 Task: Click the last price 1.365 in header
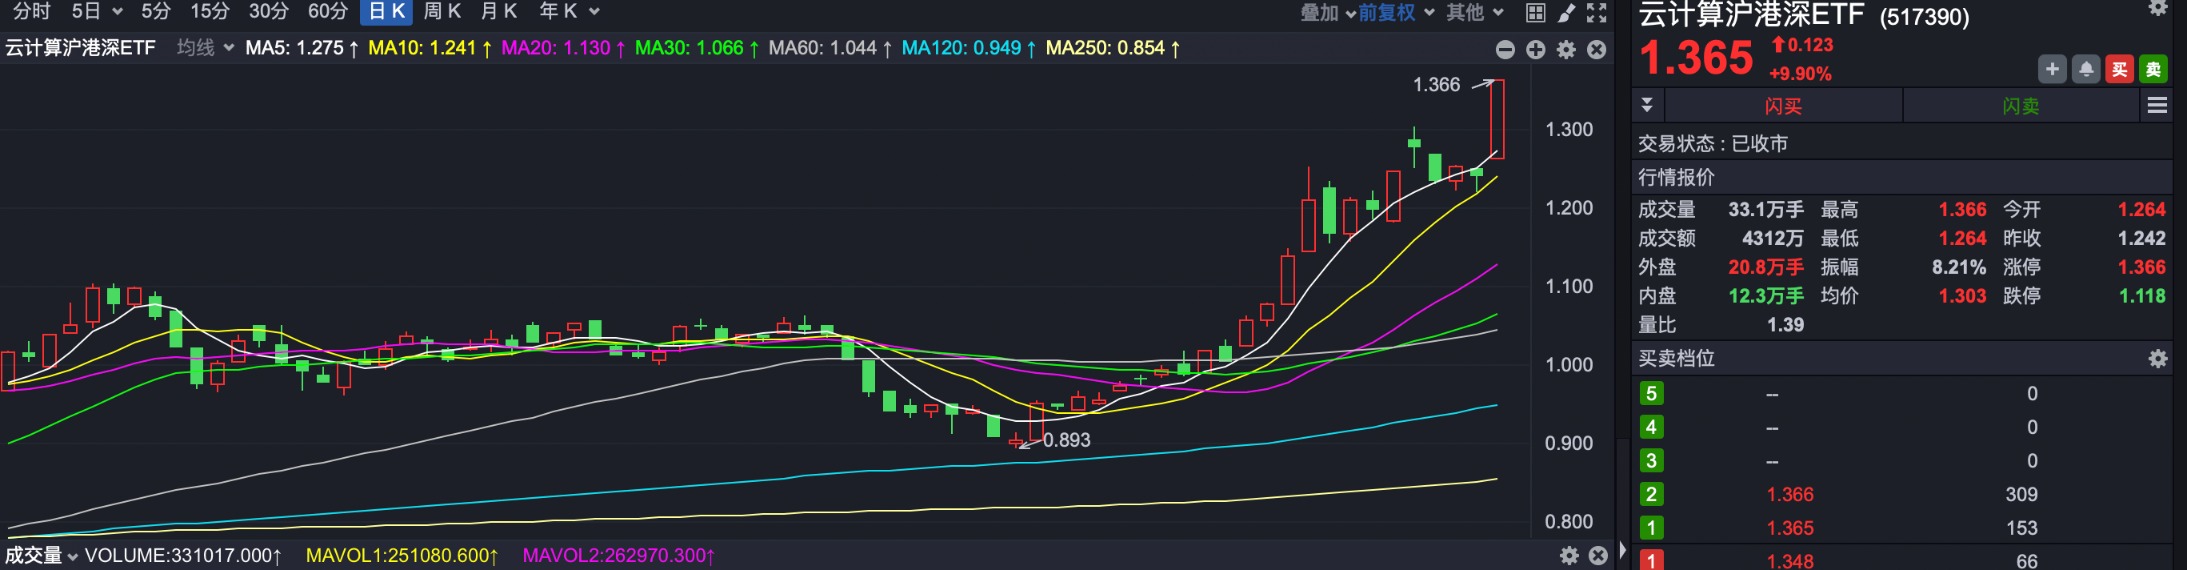[1697, 58]
